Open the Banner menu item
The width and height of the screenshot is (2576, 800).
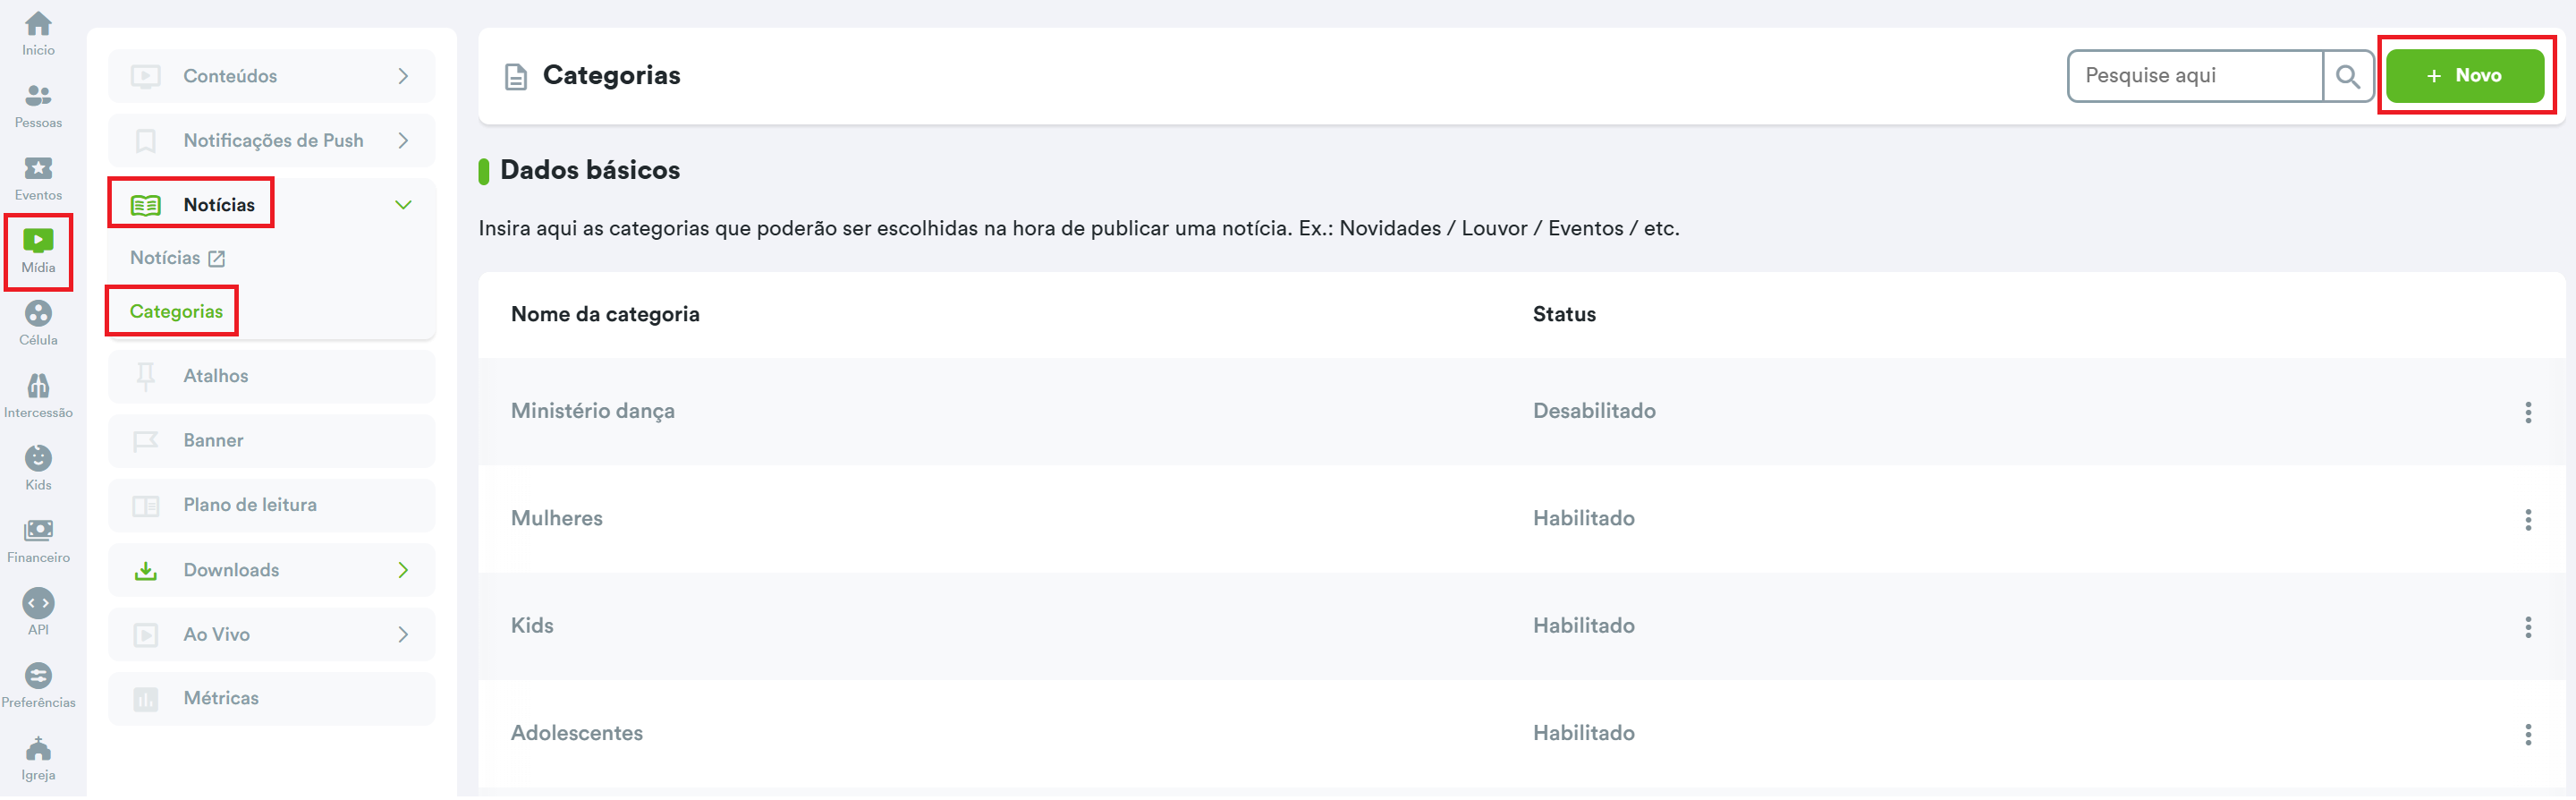(213, 441)
